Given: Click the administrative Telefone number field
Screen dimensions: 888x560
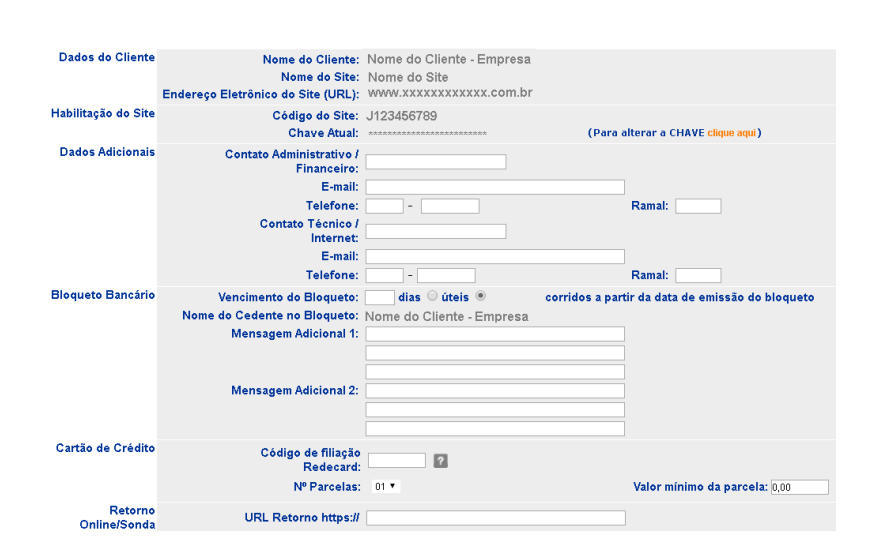Looking at the screenshot, I should click(450, 206).
